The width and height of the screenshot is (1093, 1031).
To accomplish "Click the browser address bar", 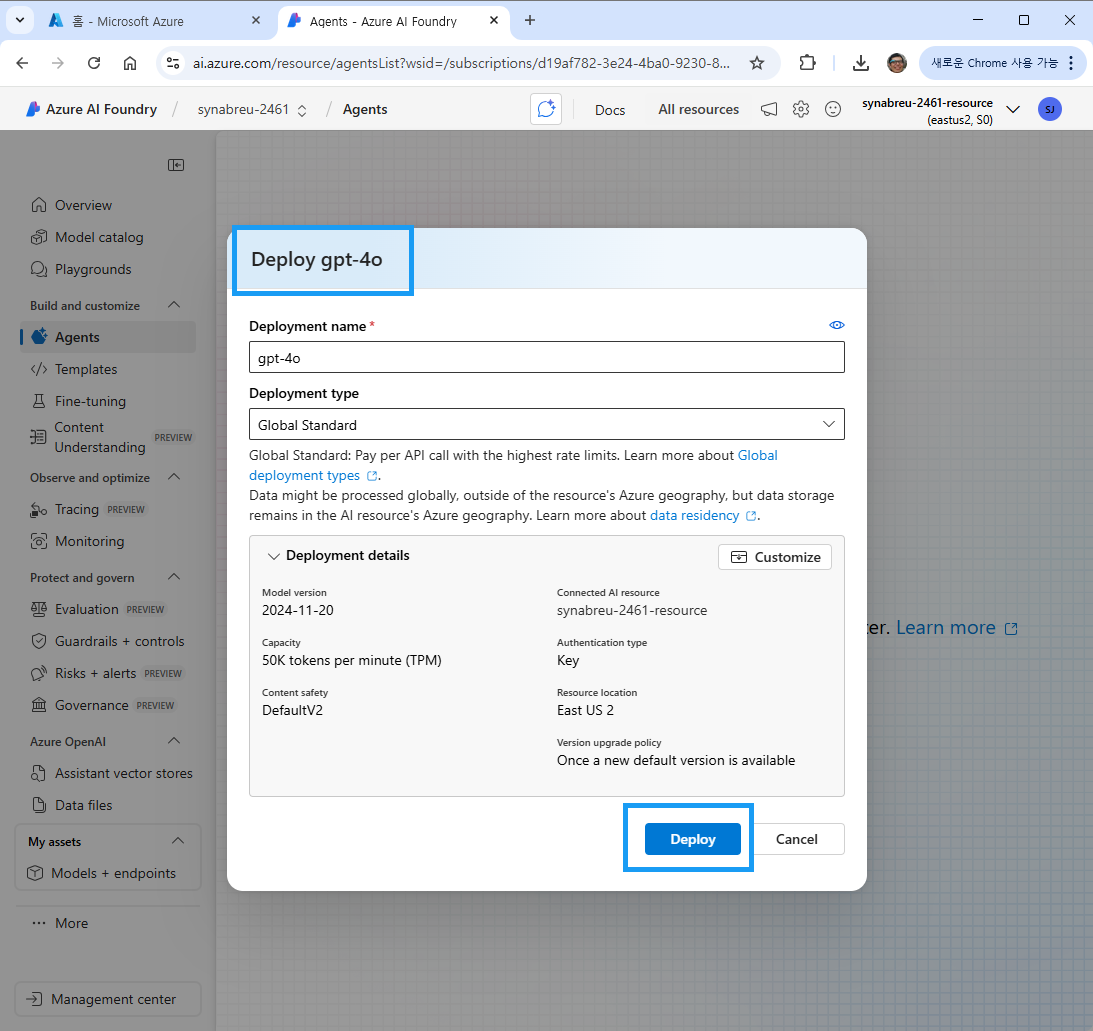I will [461, 63].
